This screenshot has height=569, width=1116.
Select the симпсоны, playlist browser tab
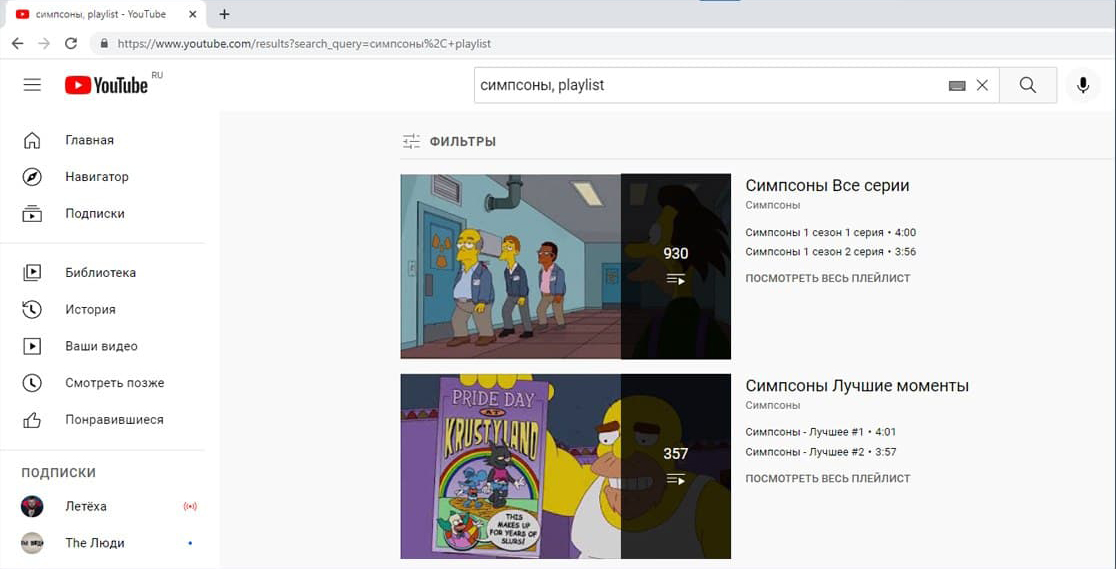pyautogui.click(x=103, y=14)
